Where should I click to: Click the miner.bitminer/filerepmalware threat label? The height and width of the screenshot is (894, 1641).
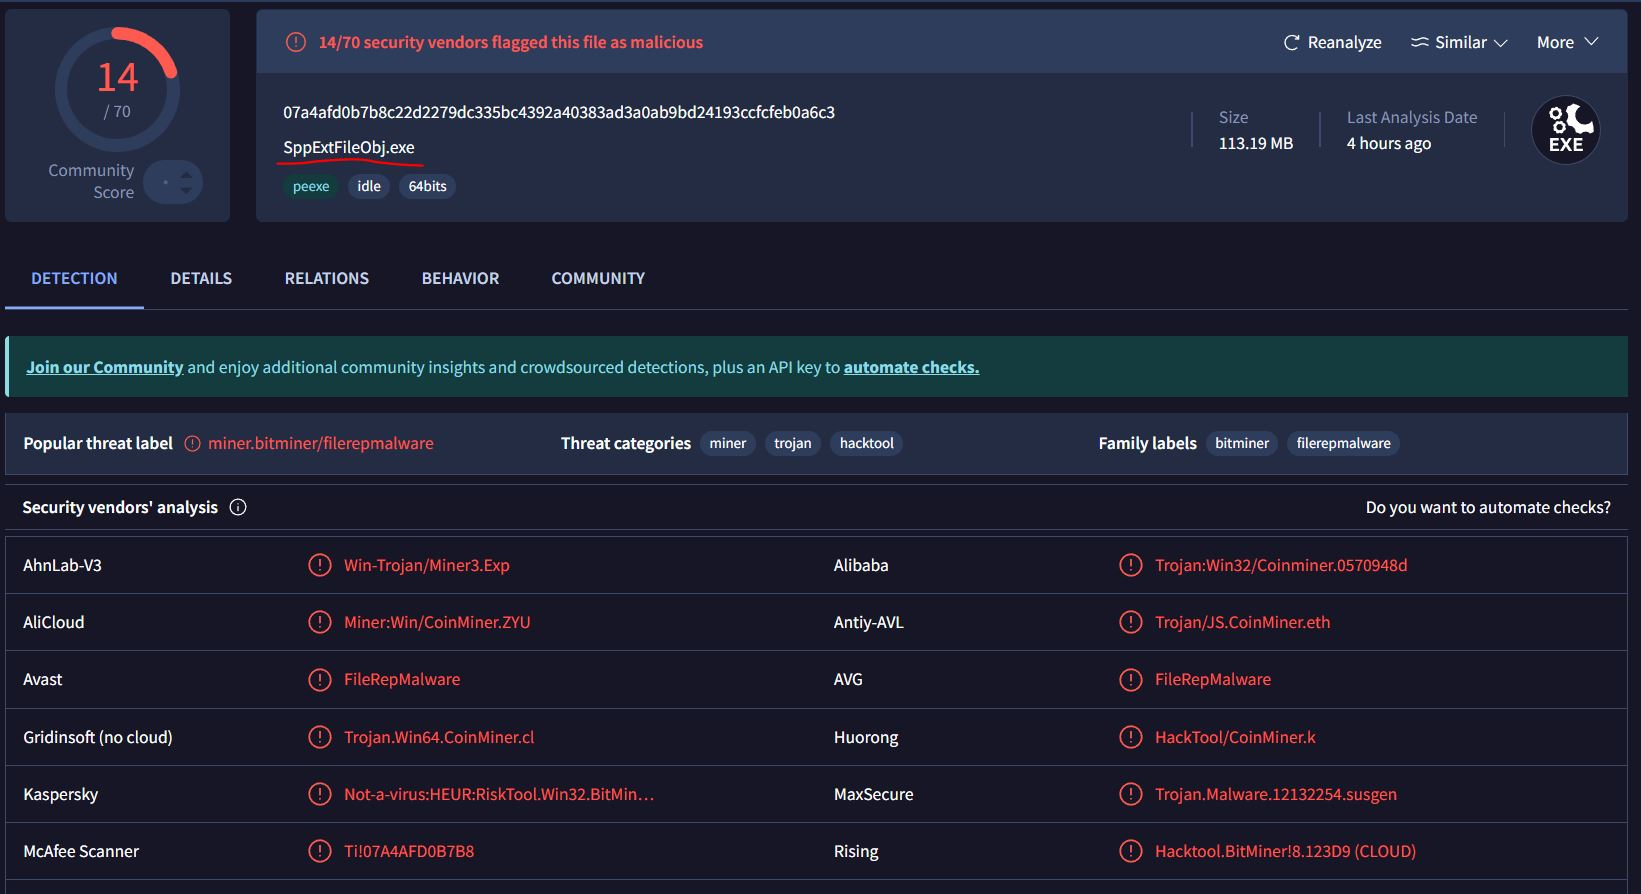[321, 443]
